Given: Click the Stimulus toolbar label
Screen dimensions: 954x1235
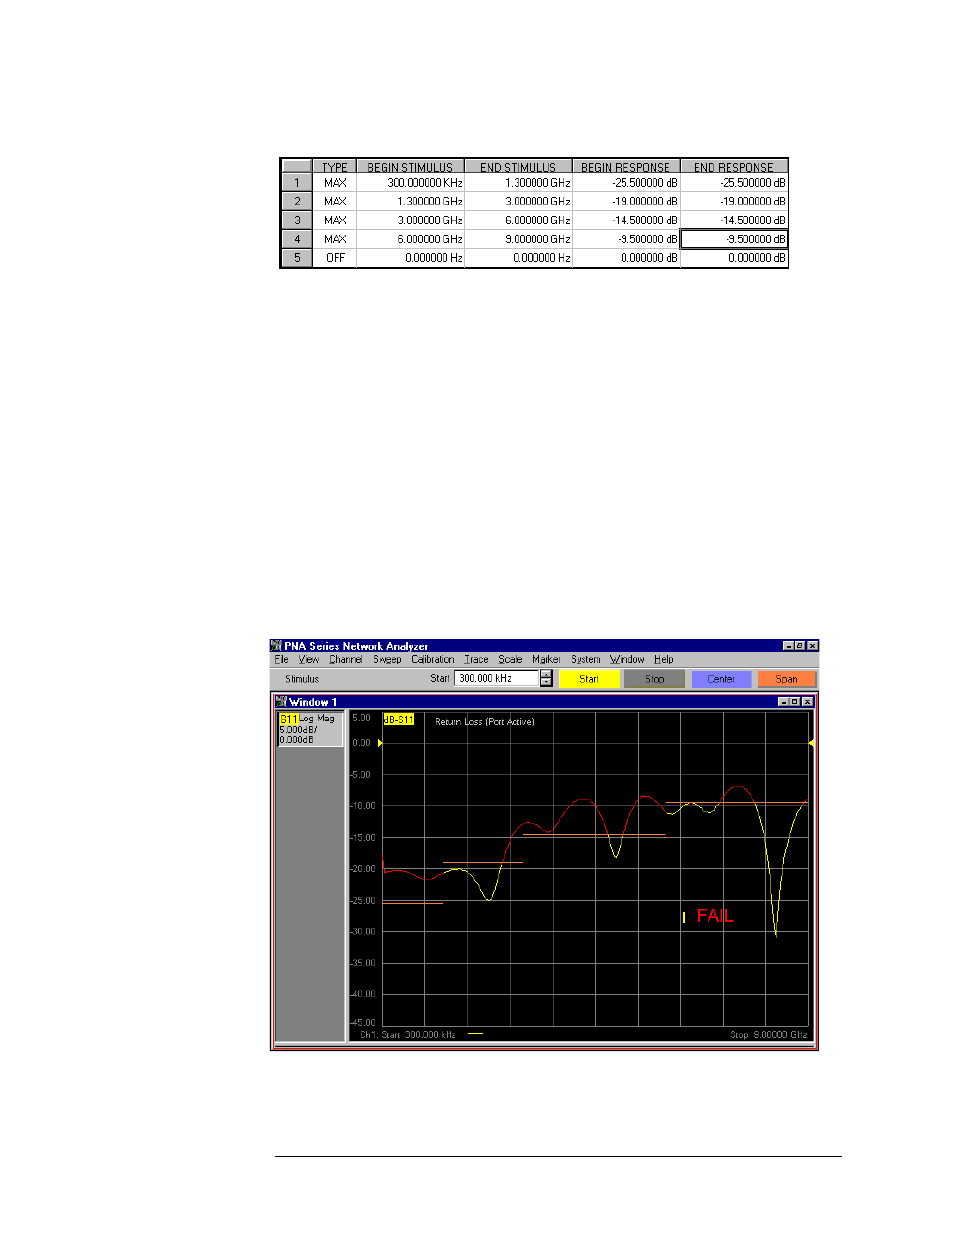Looking at the screenshot, I should [302, 679].
